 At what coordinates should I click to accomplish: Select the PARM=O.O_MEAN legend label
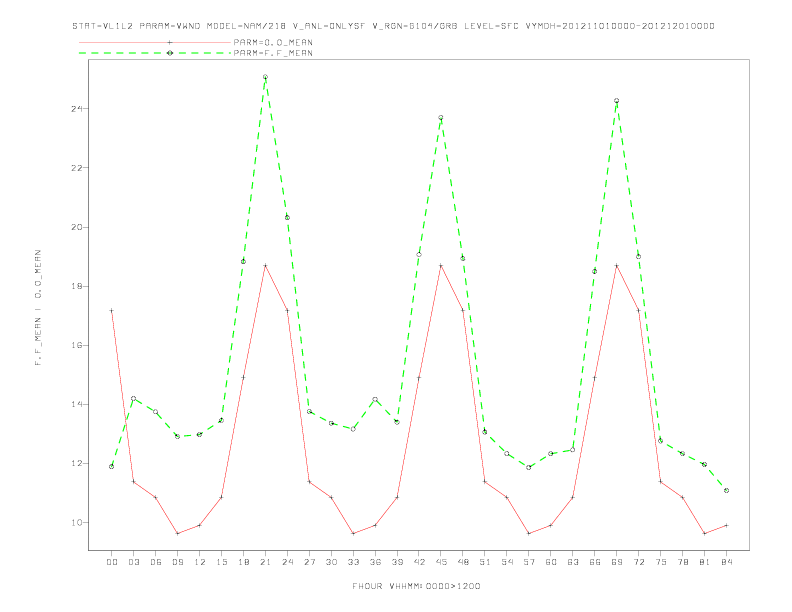pos(273,42)
